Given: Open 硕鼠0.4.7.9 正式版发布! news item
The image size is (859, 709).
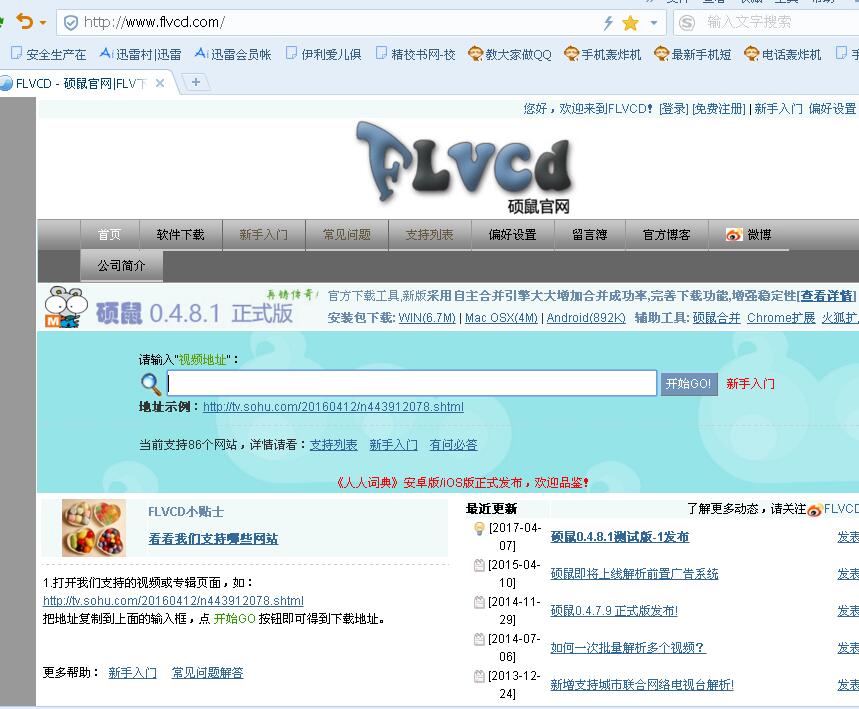Looking at the screenshot, I should tap(614, 610).
